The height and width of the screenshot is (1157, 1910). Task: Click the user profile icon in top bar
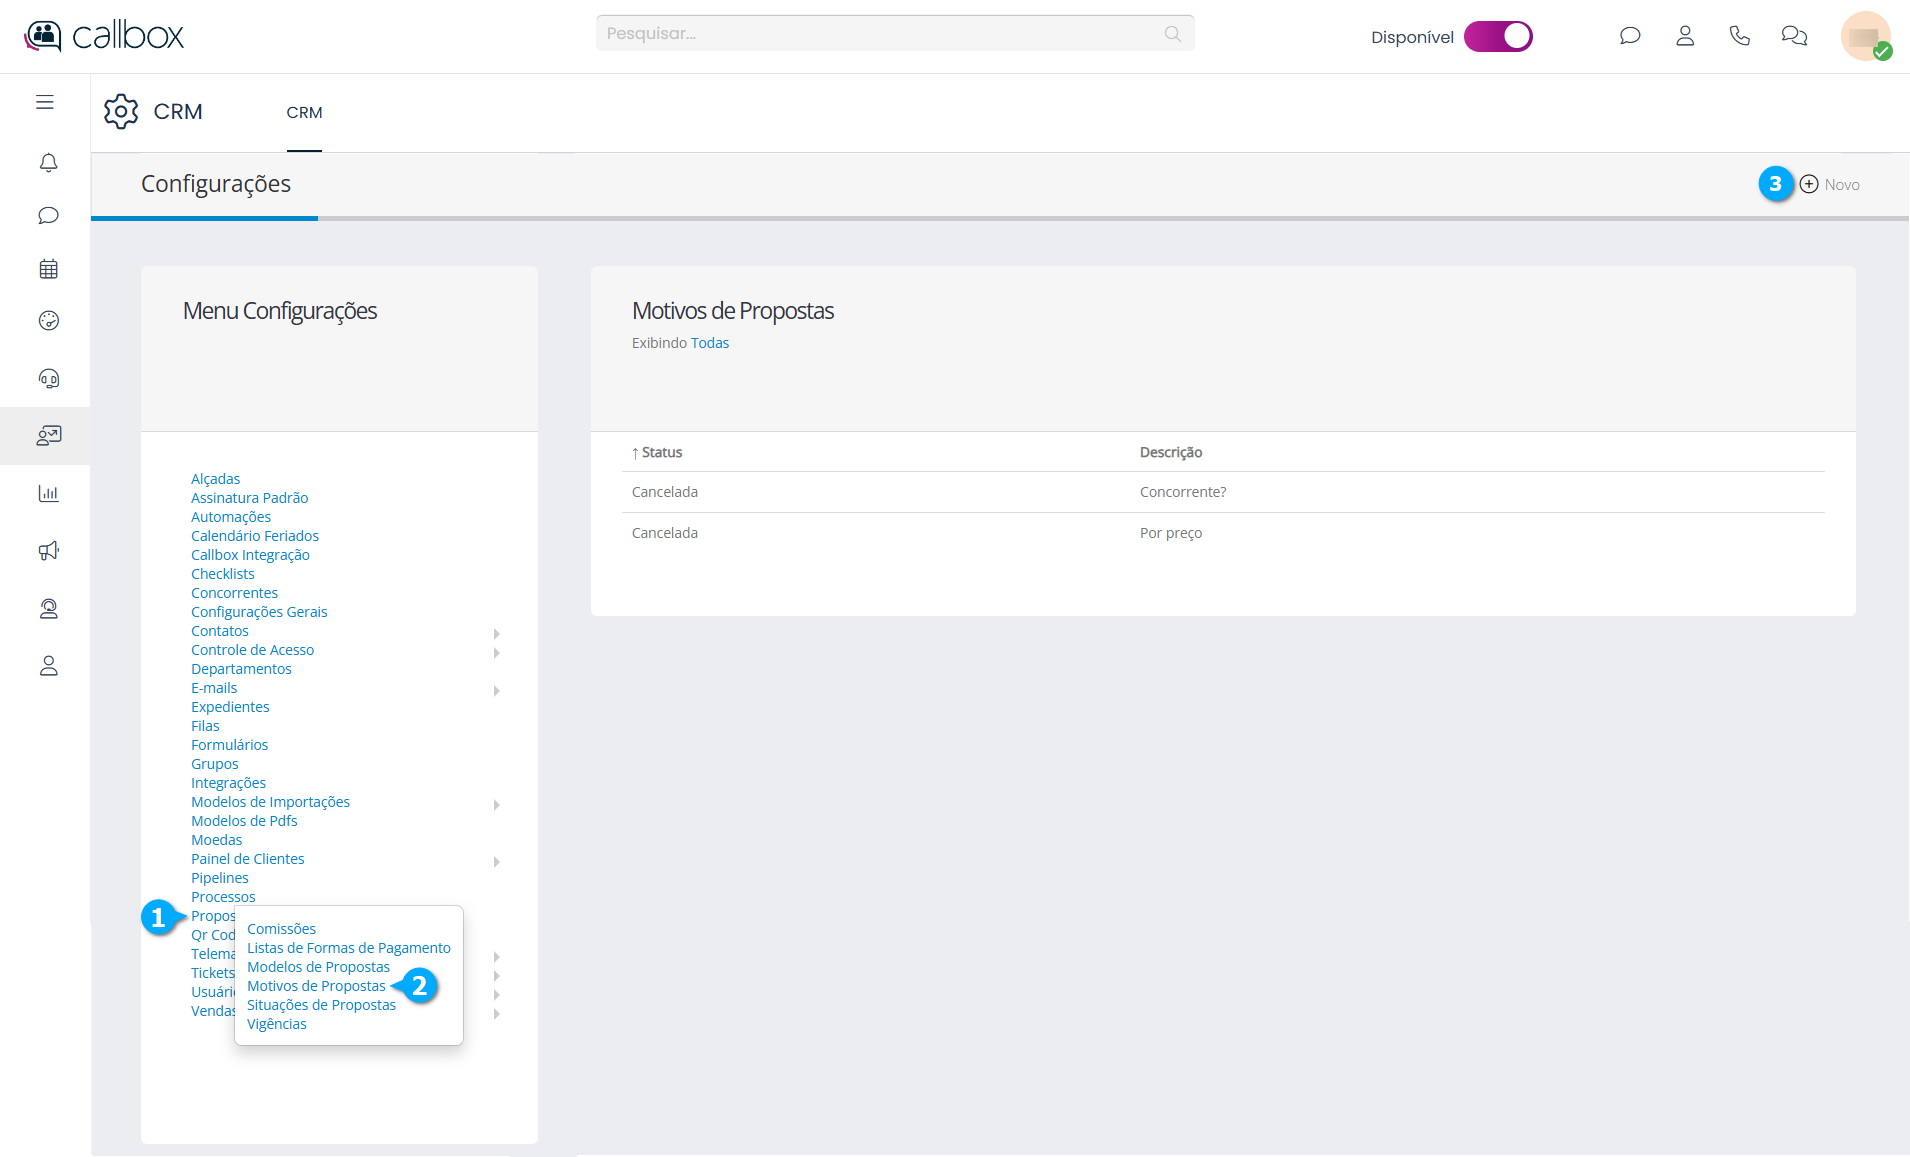[x=1684, y=36]
